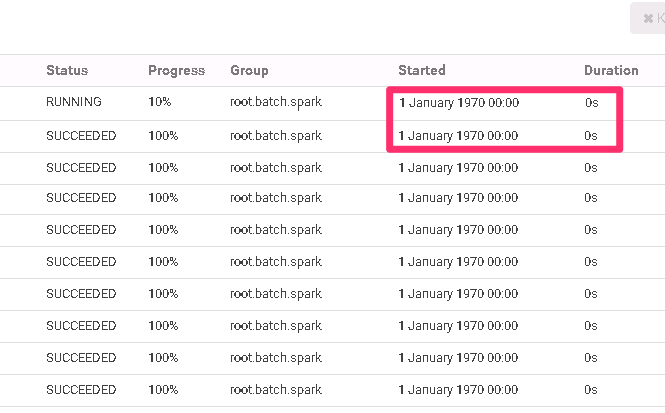665x413 pixels.
Task: Select the first SUCCEEDED job's status
Action: [x=81, y=135]
